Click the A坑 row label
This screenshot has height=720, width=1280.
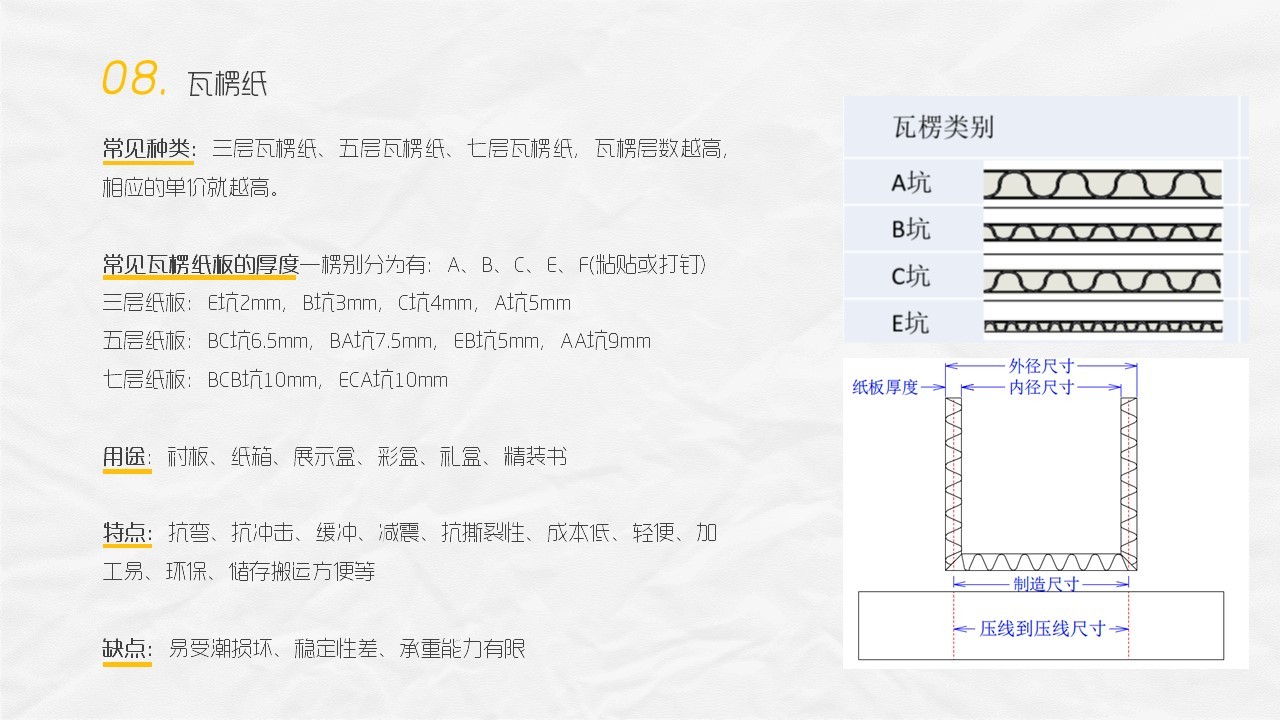tap(911, 183)
